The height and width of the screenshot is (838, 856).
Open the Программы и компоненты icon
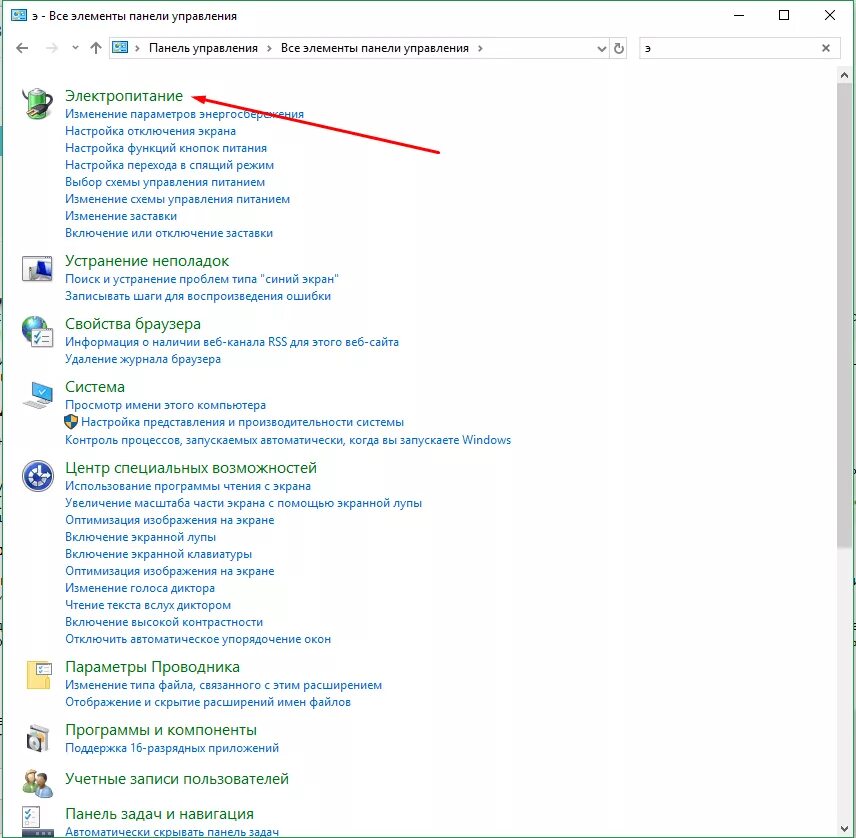click(38, 737)
